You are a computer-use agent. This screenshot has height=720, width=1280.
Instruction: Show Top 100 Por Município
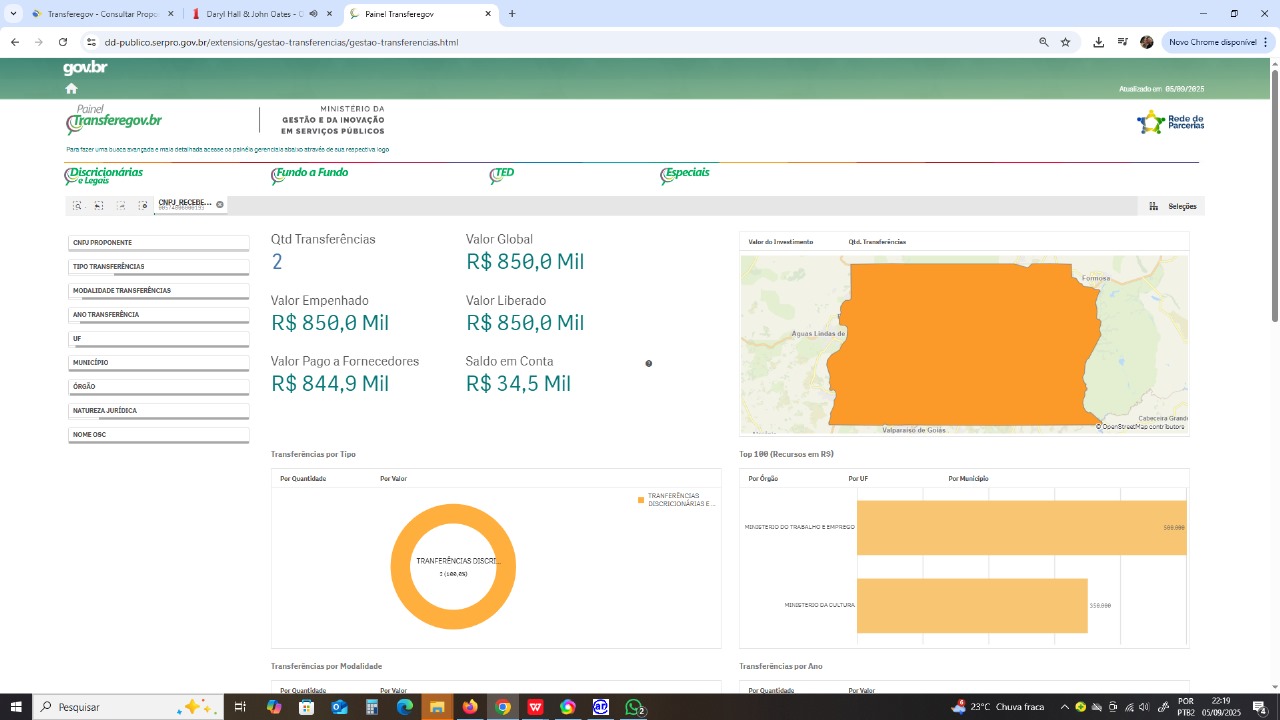(968, 479)
